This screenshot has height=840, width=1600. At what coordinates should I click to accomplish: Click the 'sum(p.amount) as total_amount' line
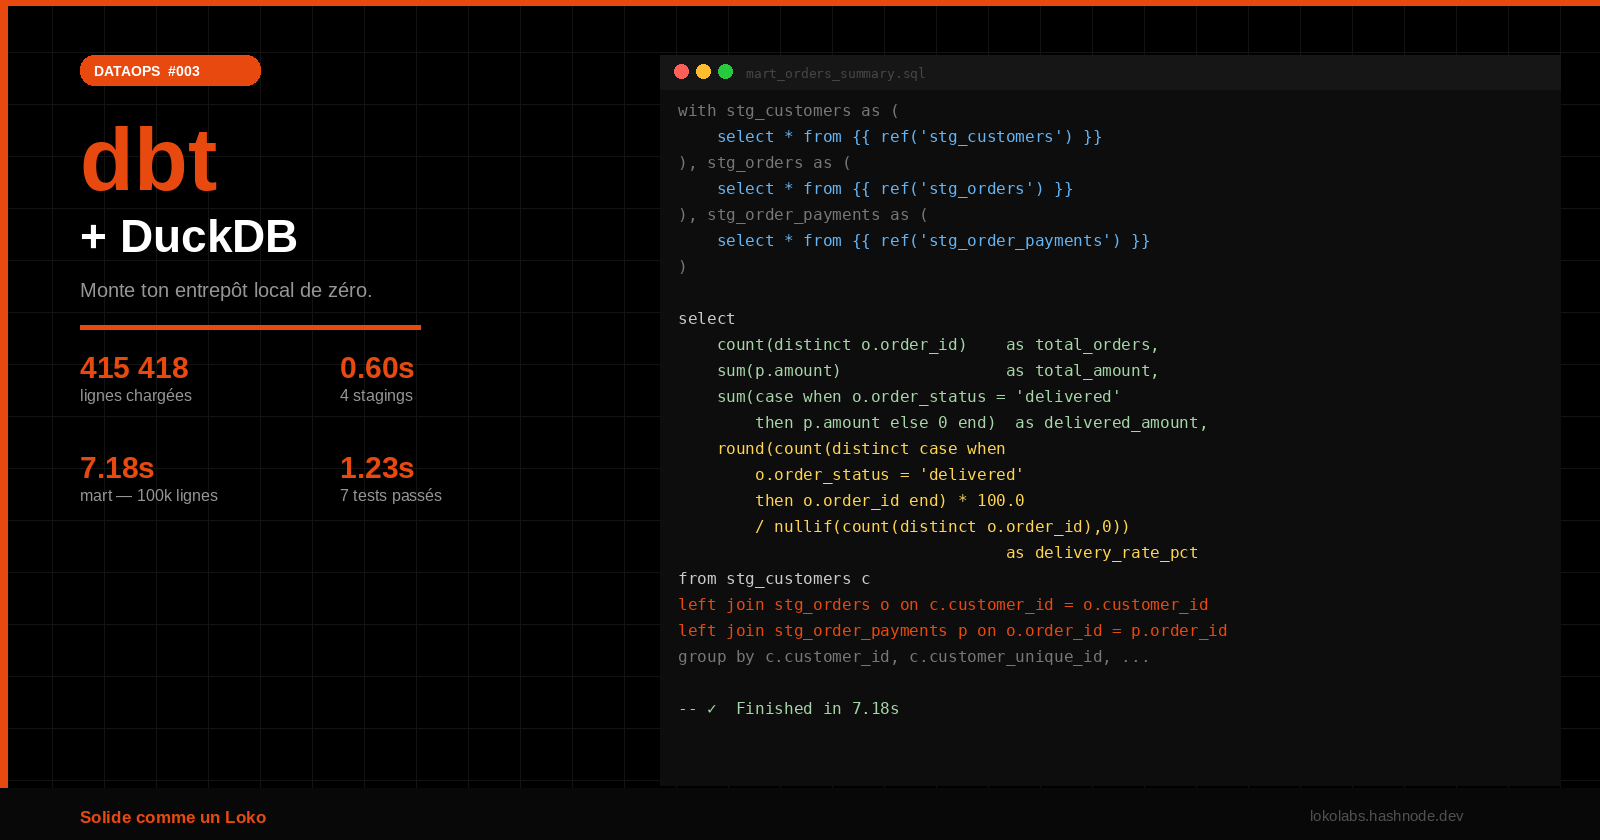point(938,371)
